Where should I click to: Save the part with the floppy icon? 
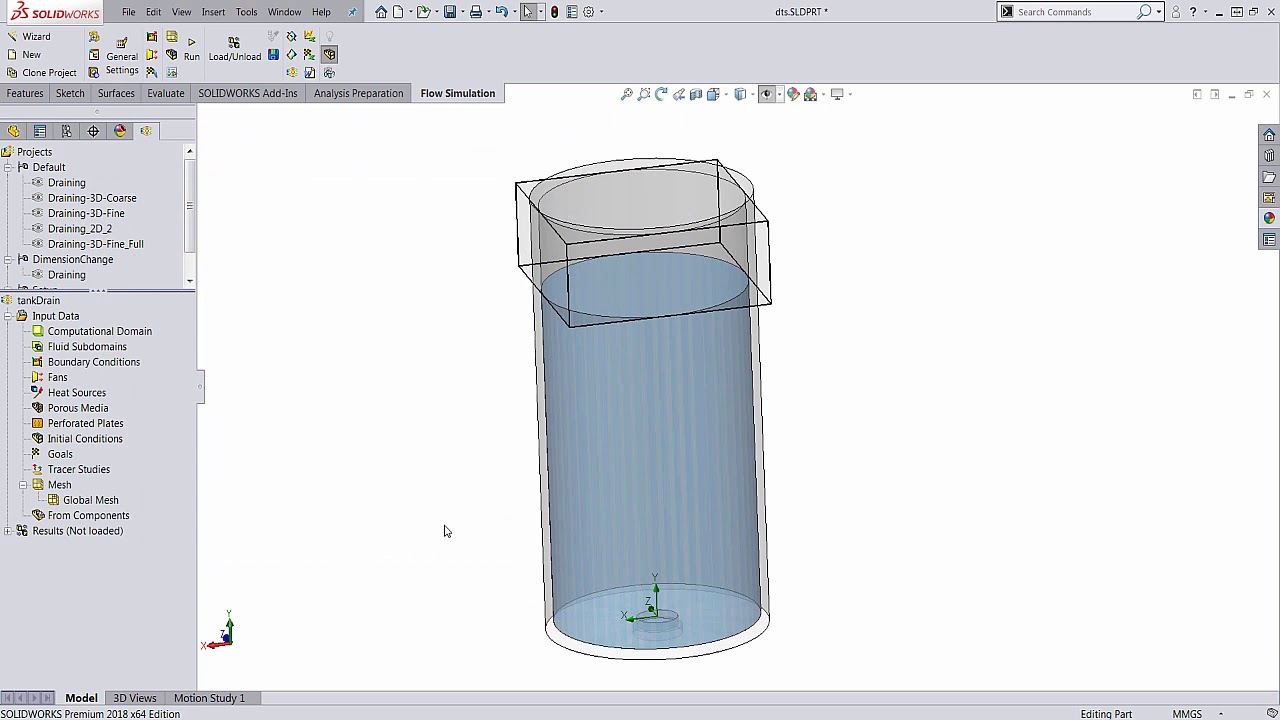[x=450, y=12]
